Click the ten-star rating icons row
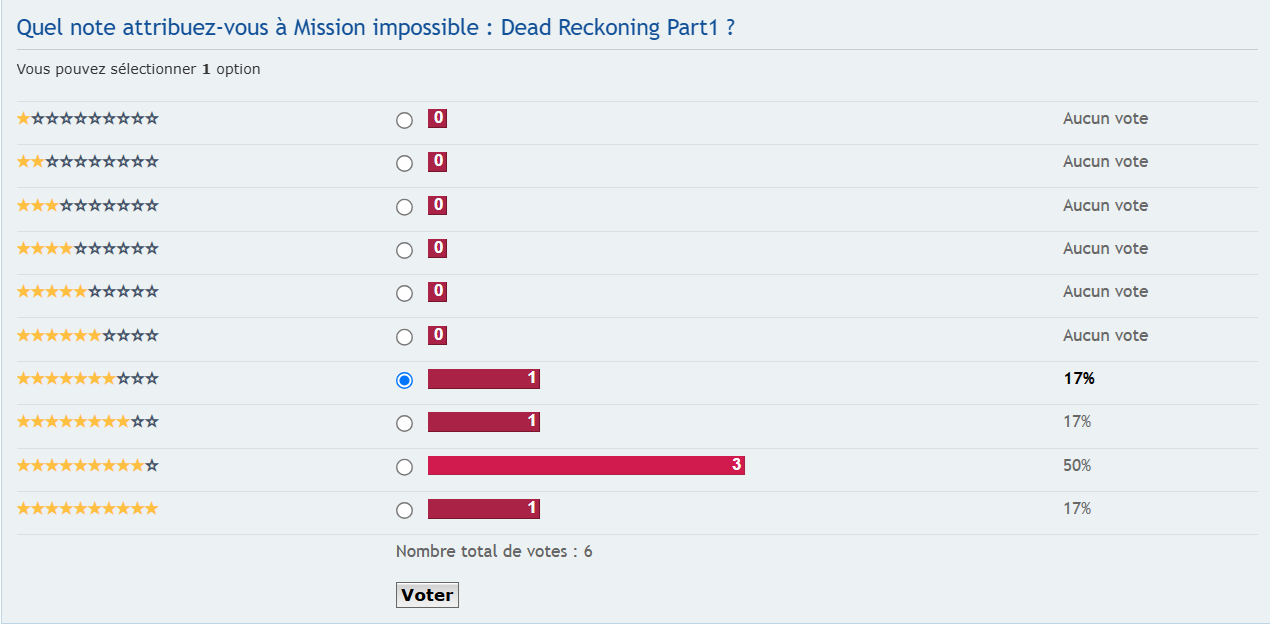This screenshot has height=624, width=1270. [x=87, y=508]
